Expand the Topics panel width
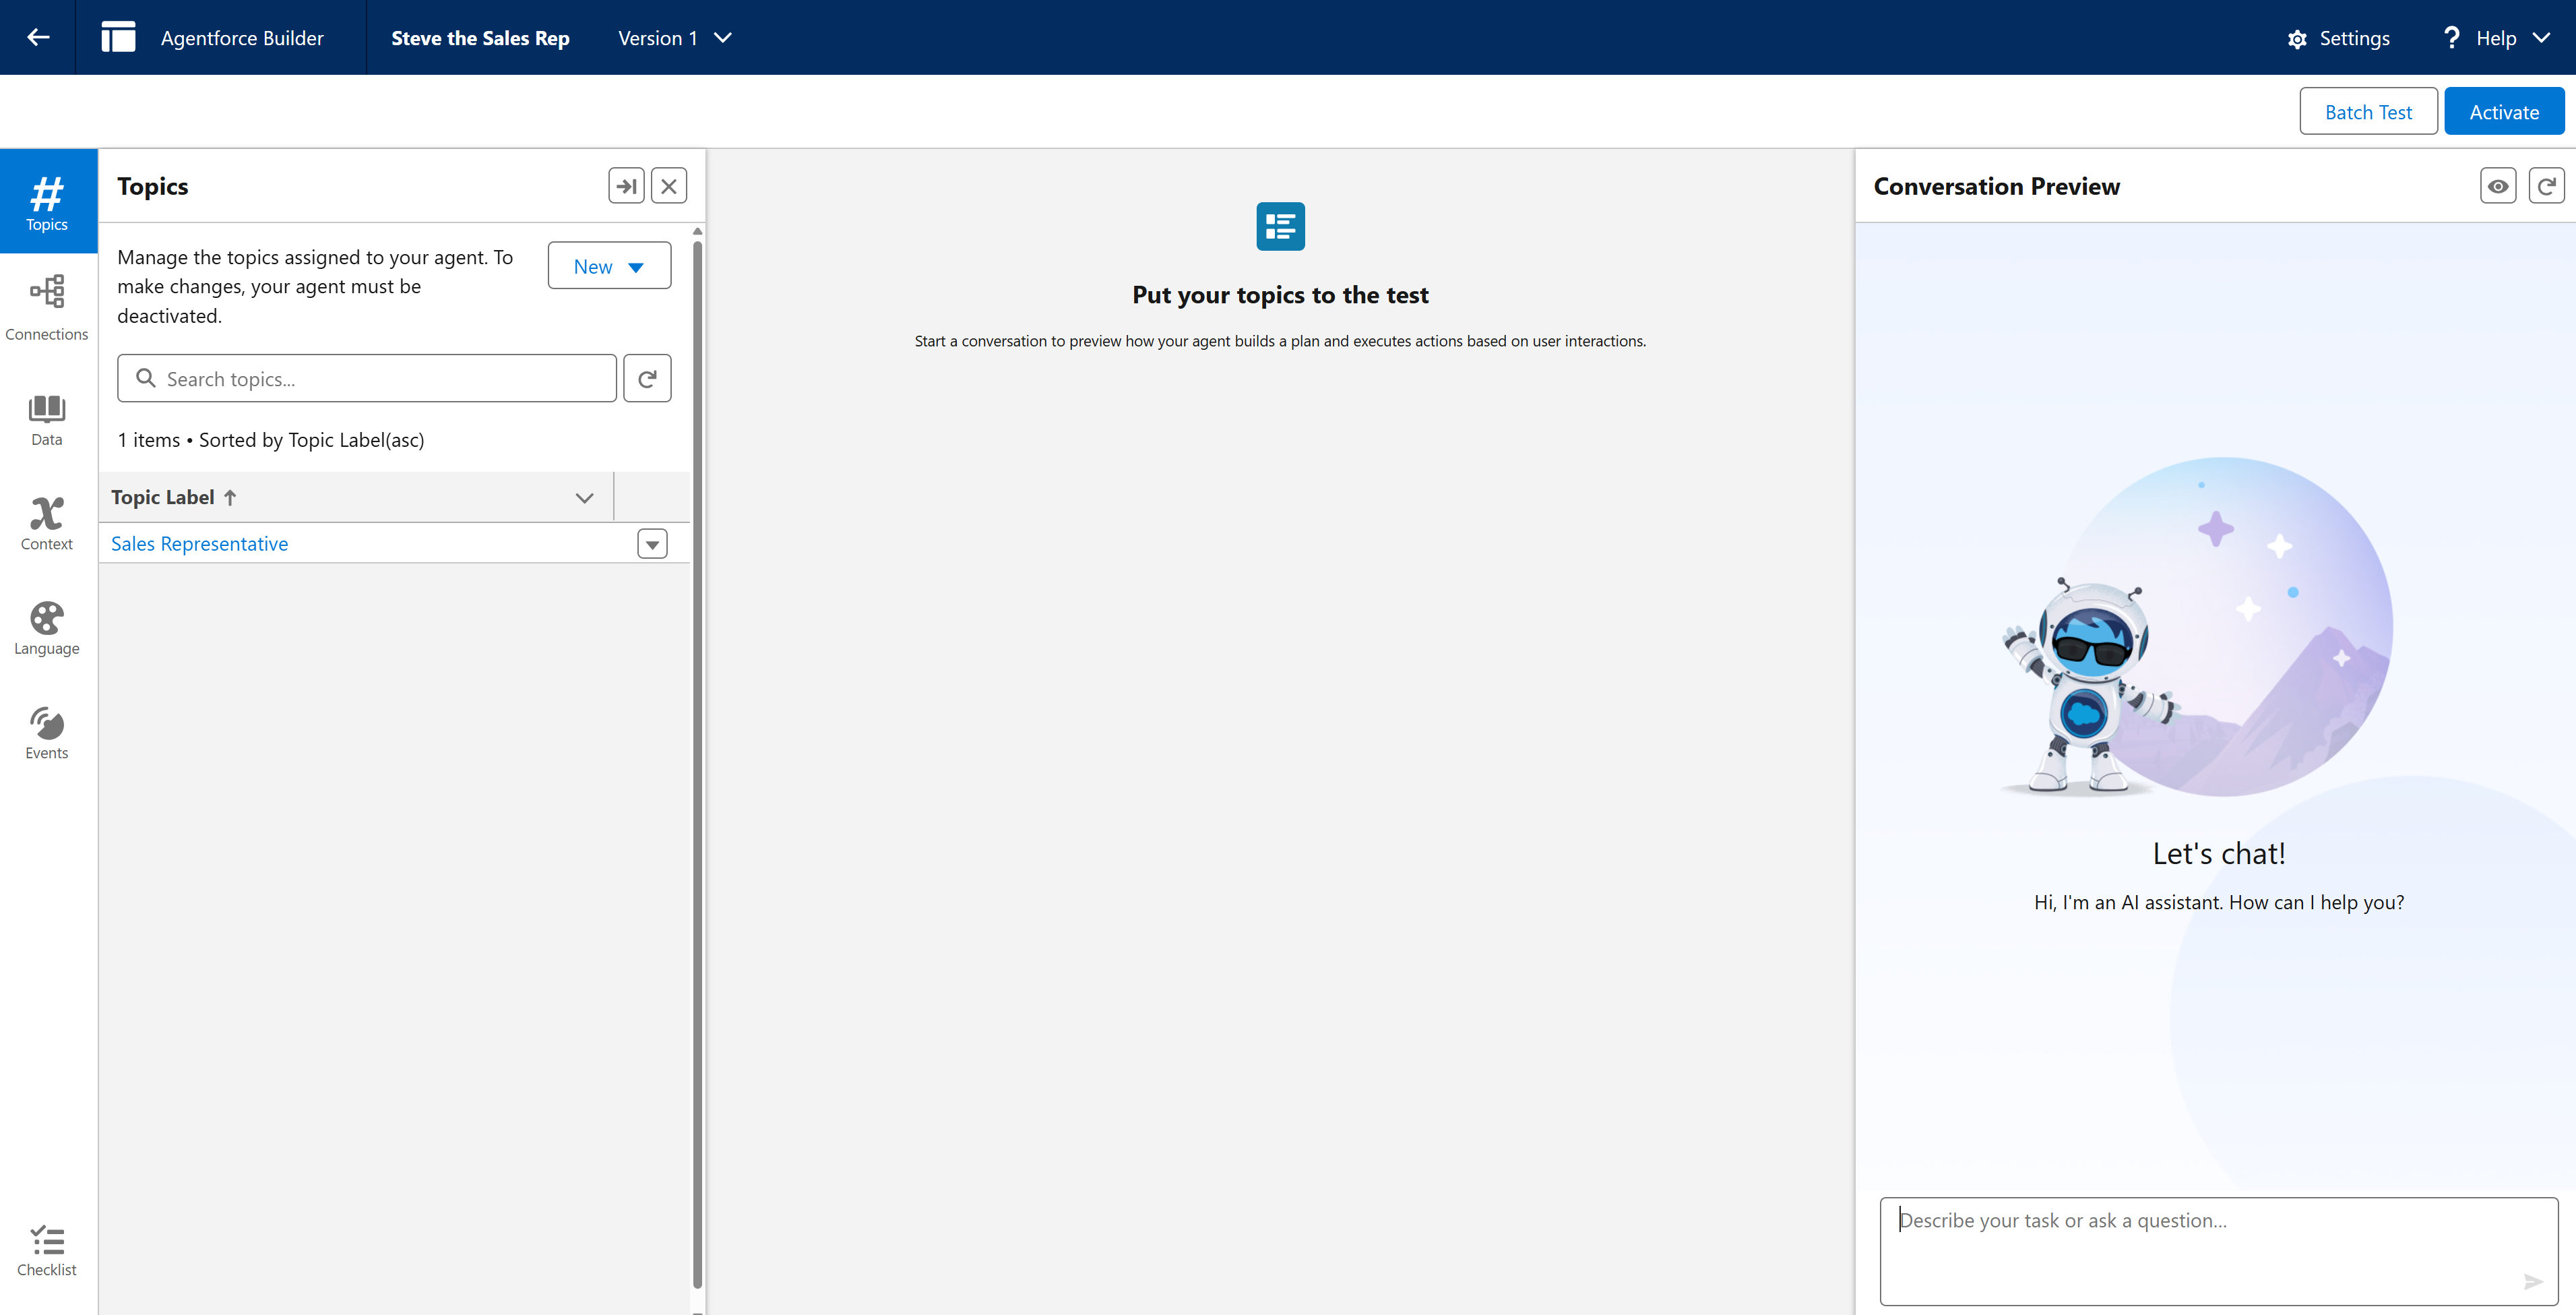 pyautogui.click(x=627, y=186)
